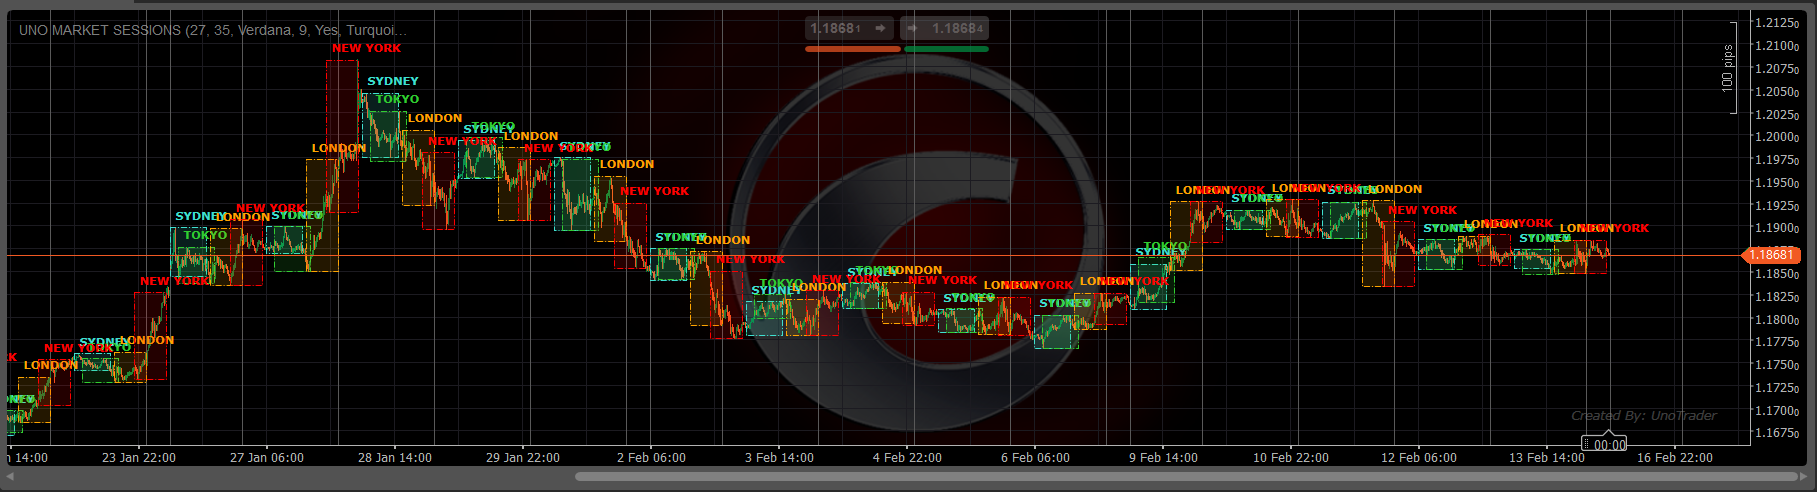Click the 10 Feb 22:00 time label
The width and height of the screenshot is (1817, 492).
1291,458
